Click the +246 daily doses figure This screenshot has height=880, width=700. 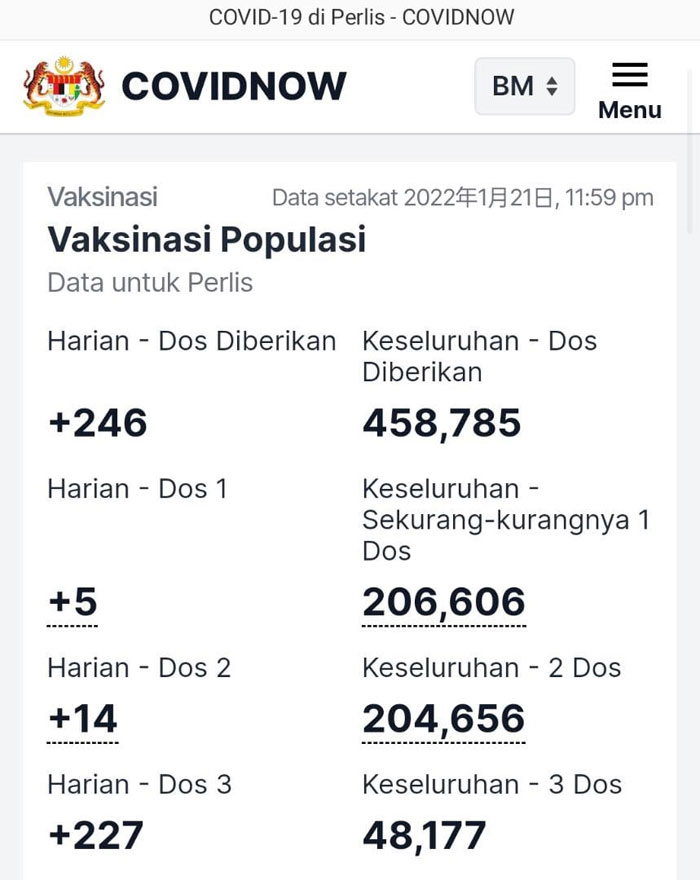(98, 423)
